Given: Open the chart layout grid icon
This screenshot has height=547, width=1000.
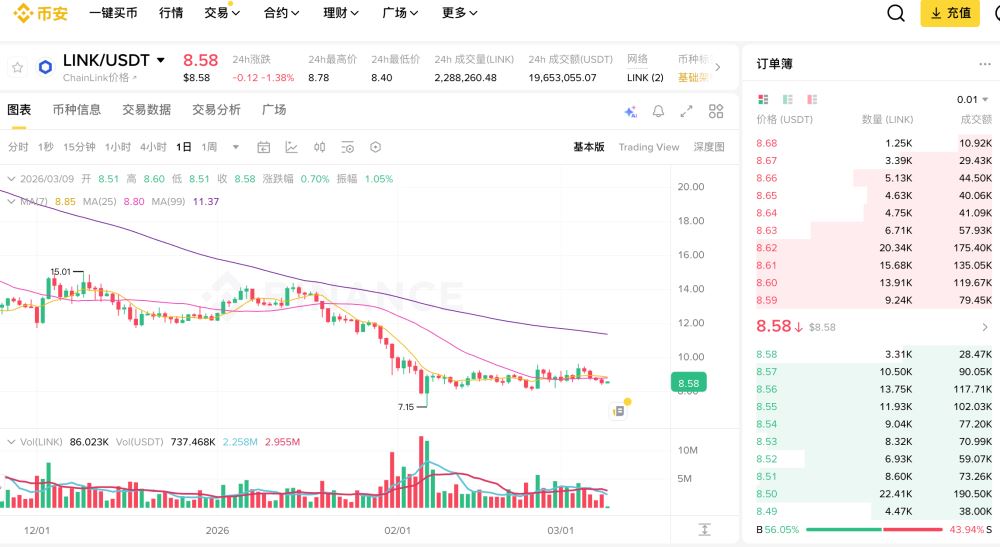Looking at the screenshot, I should 716,112.
